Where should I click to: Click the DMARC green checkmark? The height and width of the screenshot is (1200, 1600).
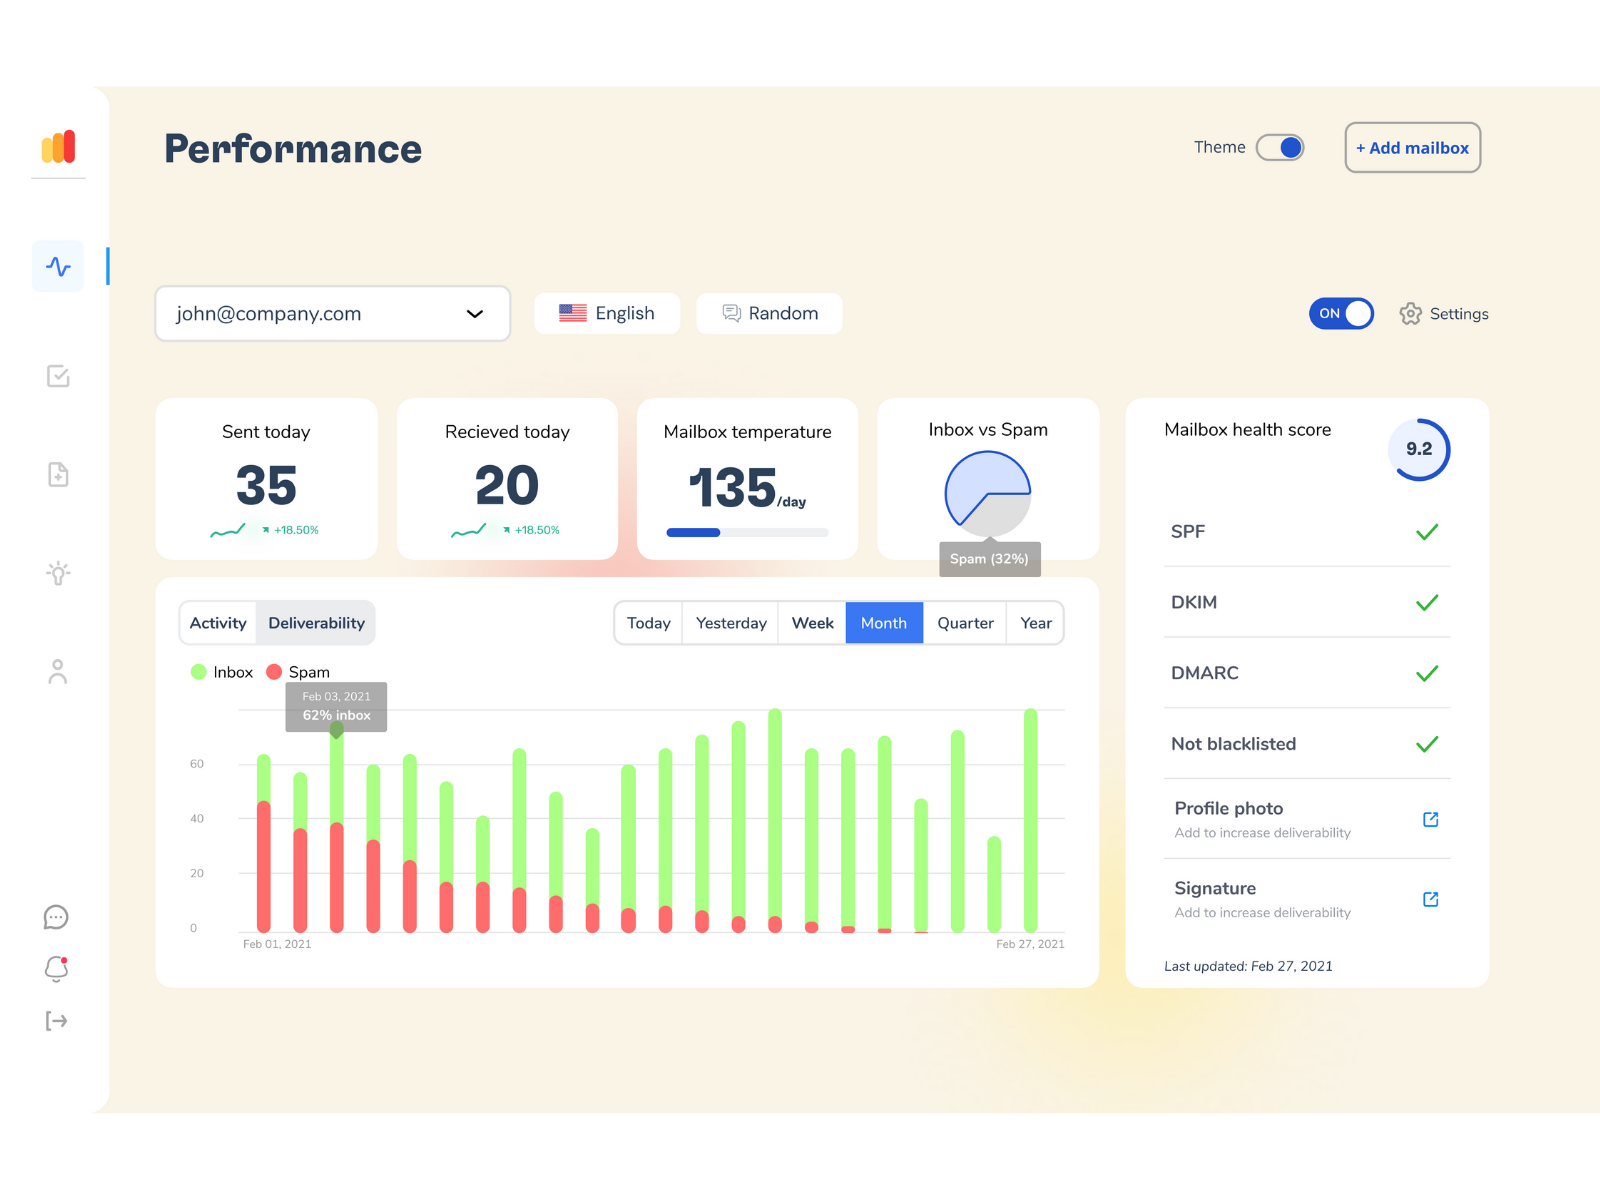pyautogui.click(x=1427, y=673)
